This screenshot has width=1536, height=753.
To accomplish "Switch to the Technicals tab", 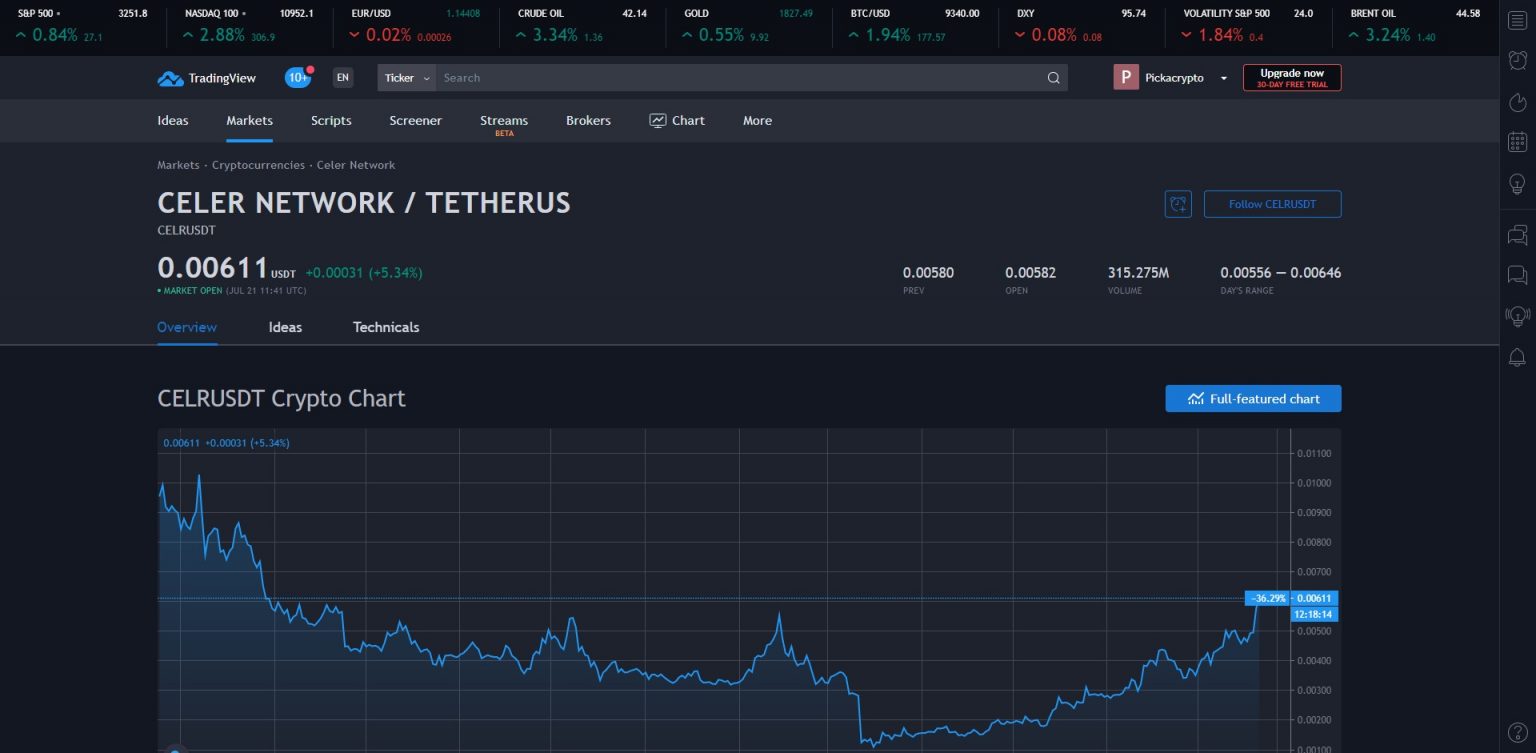I will click(x=386, y=327).
